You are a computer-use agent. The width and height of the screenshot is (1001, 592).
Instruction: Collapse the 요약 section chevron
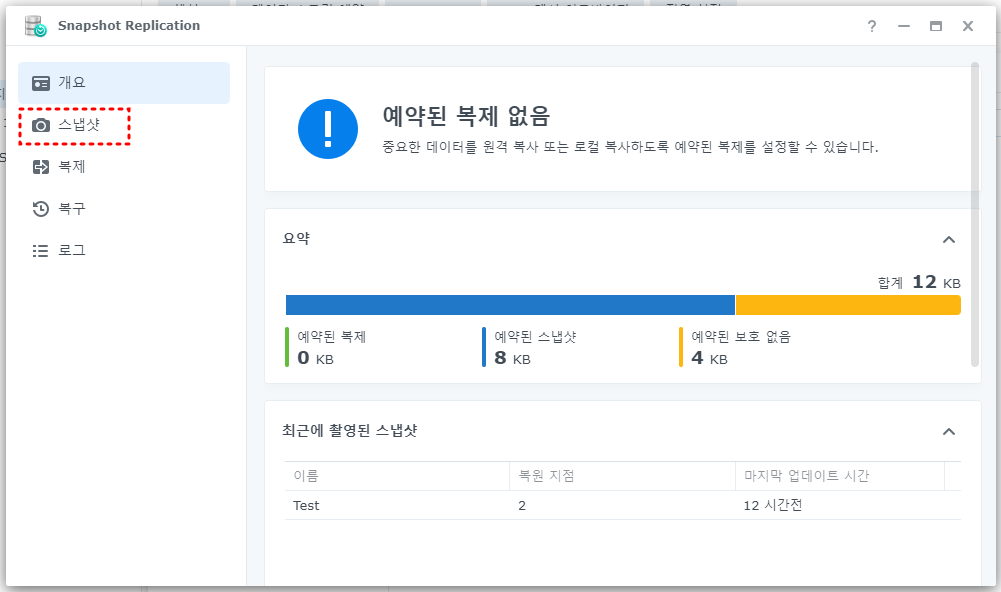pyautogui.click(x=949, y=239)
